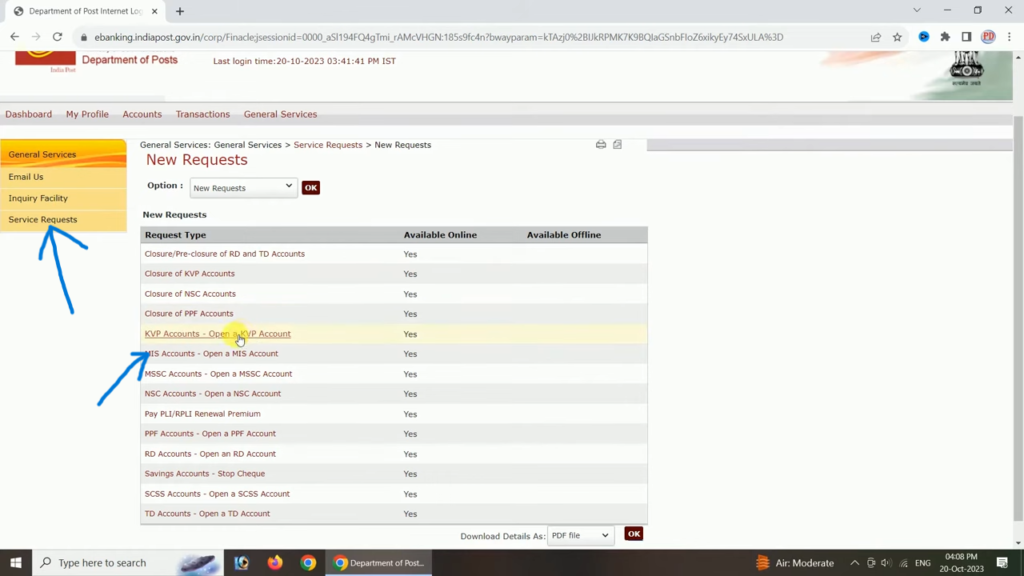1024x576 pixels.
Task: Open the Download Details As format dropdown
Action: (x=580, y=535)
